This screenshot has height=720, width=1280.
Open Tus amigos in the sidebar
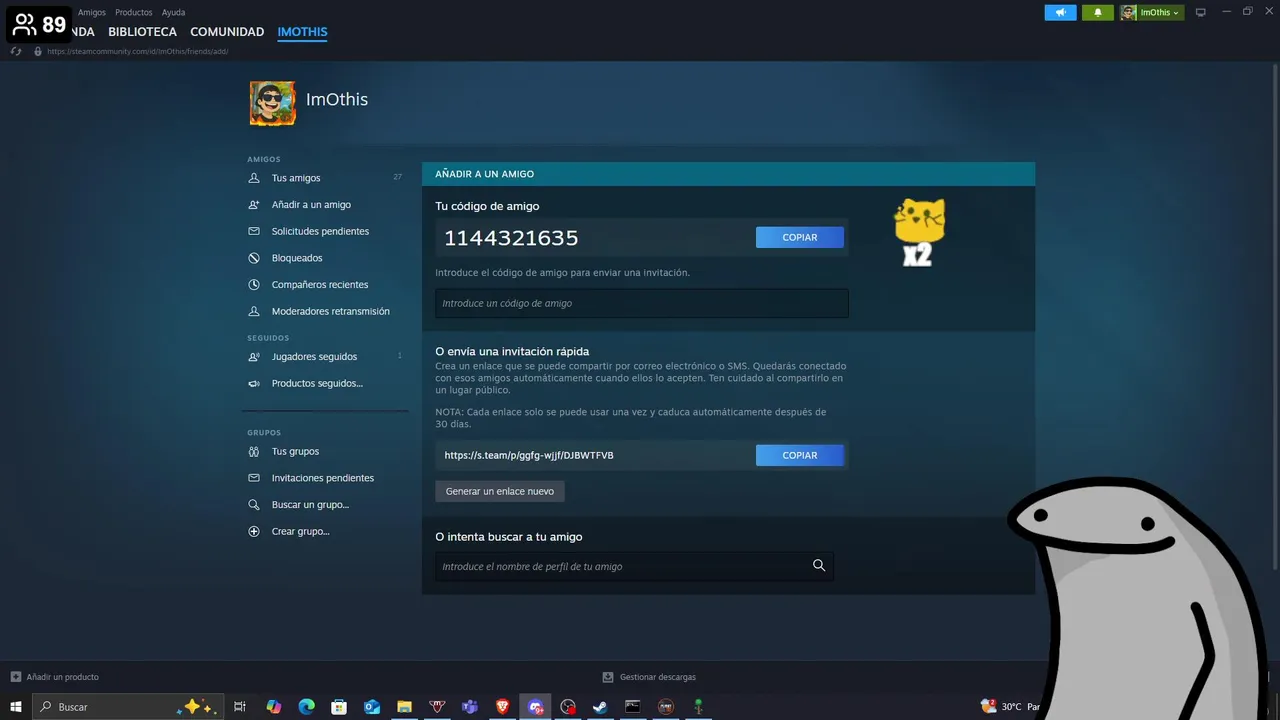pyautogui.click(x=296, y=178)
